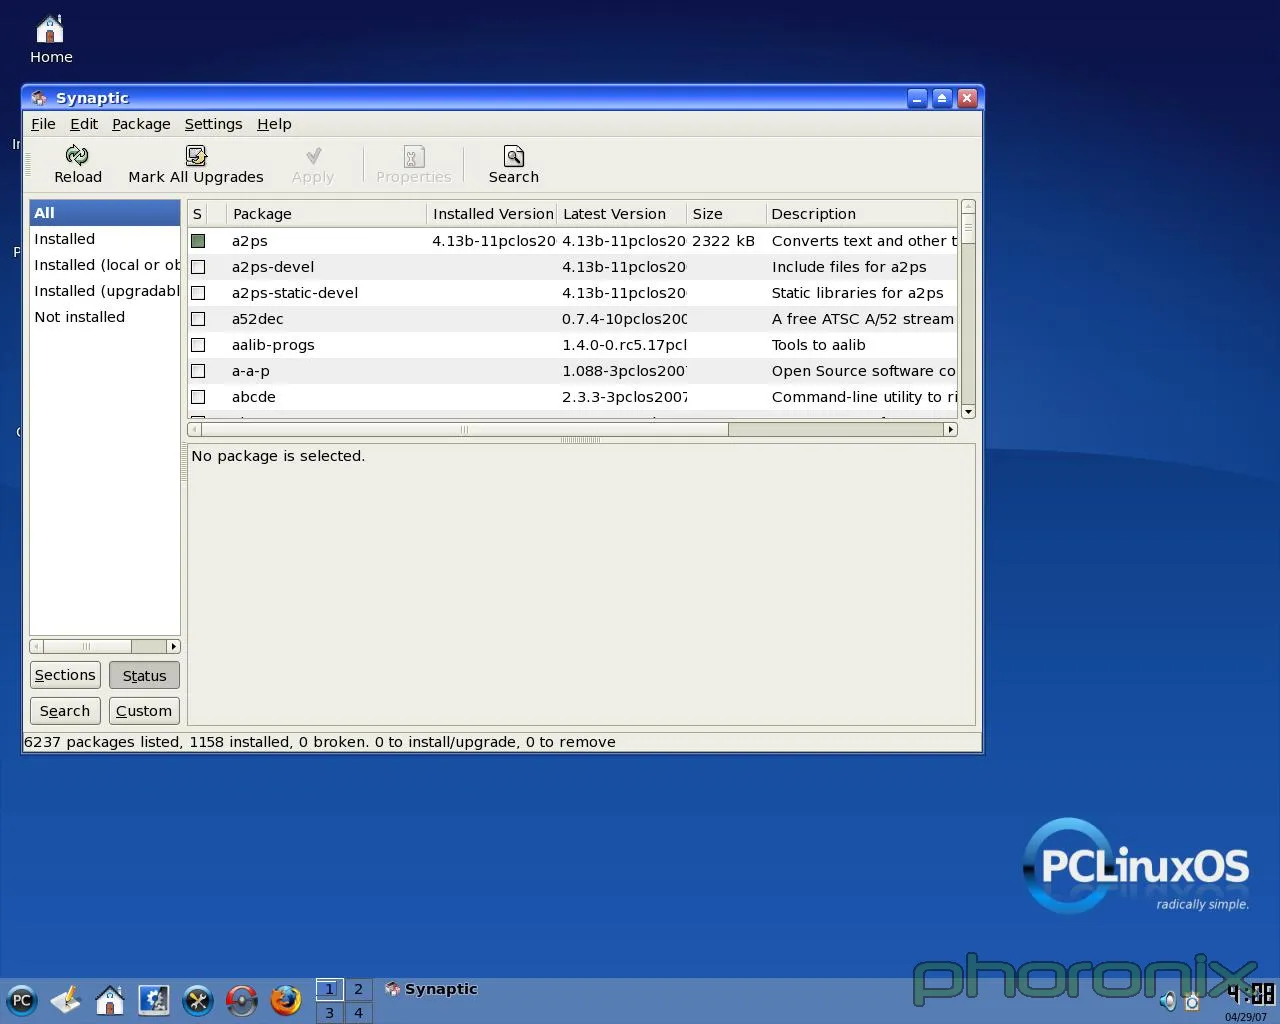Image resolution: width=1280 pixels, height=1024 pixels.
Task: Click the taskbar clock
Action: tap(1251, 994)
